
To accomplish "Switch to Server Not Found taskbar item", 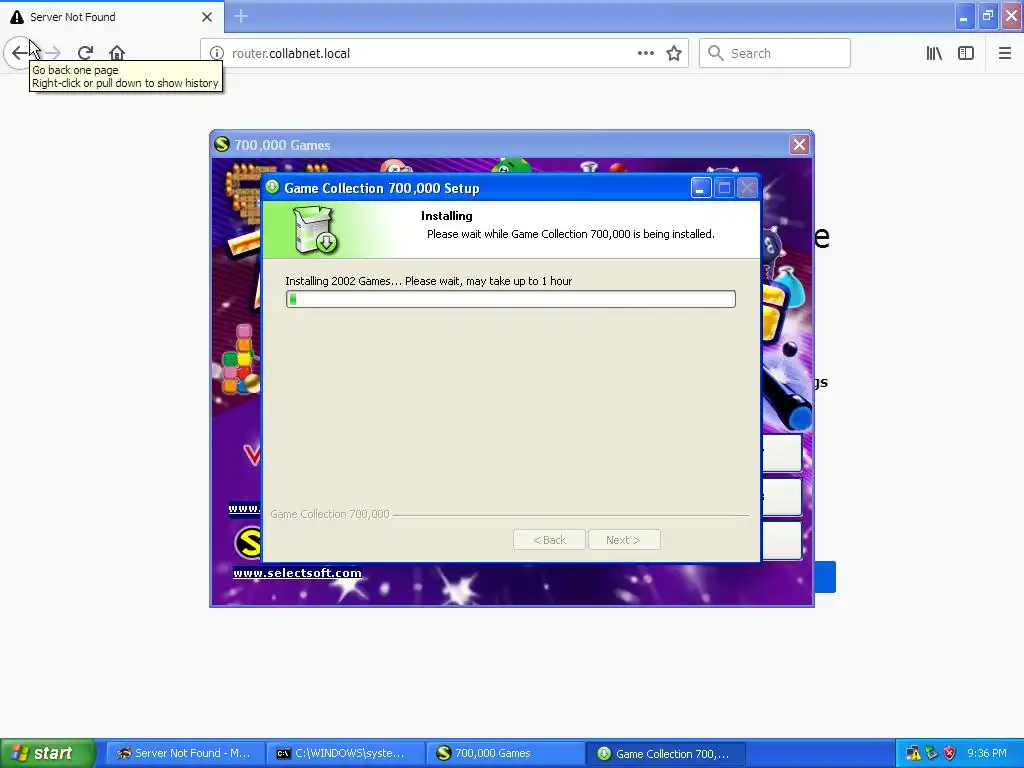I will (x=186, y=753).
